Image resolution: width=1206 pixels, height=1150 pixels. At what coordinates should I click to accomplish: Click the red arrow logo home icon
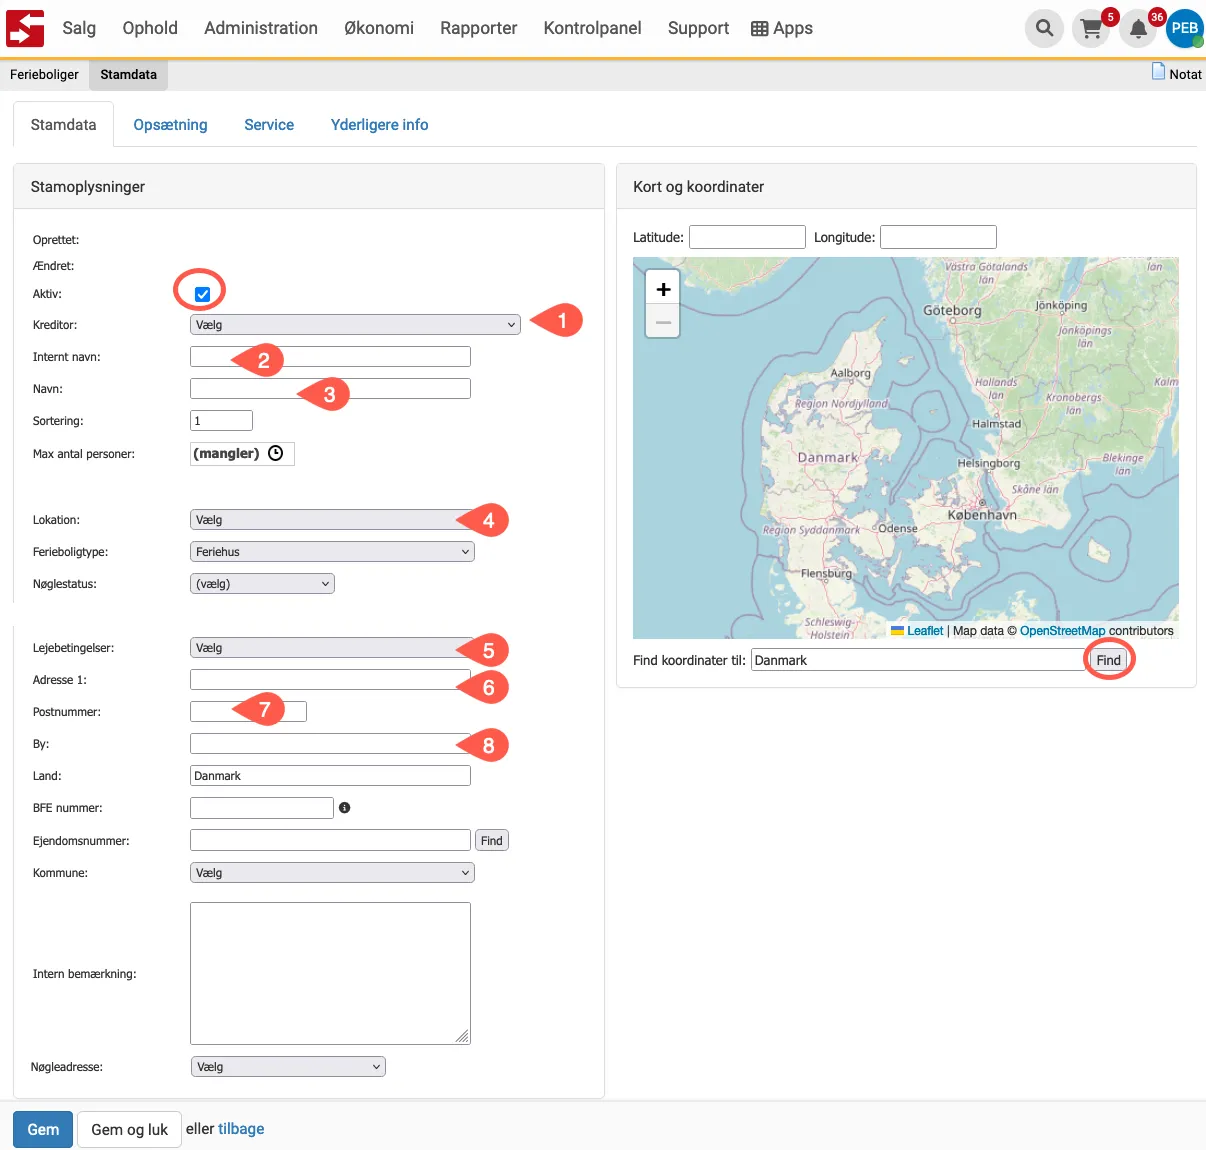25,28
